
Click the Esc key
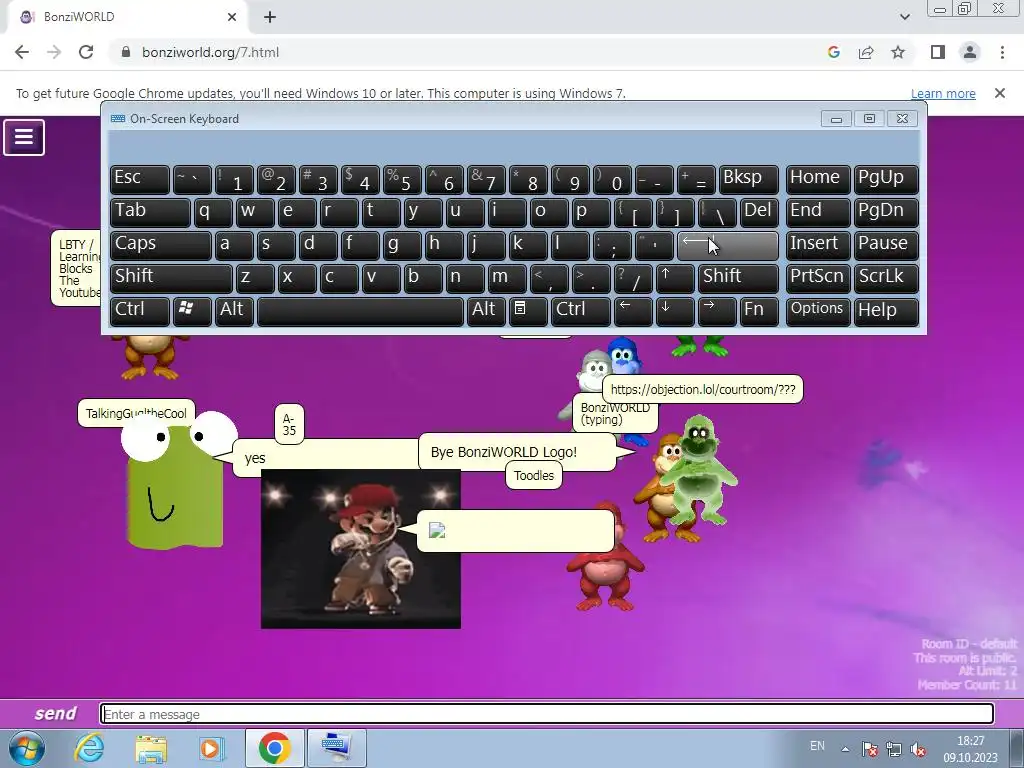pyautogui.click(x=140, y=179)
